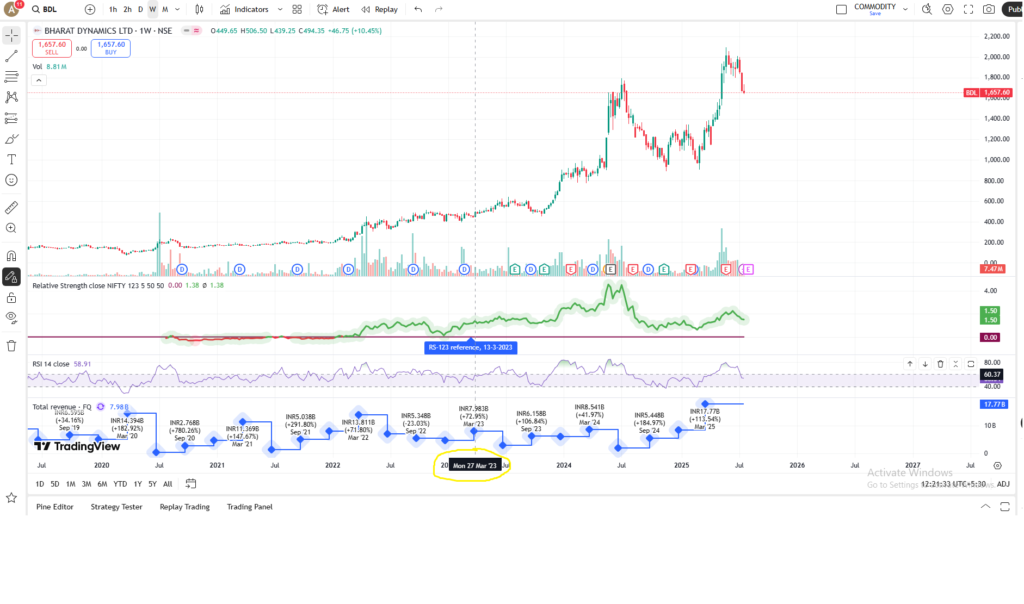Open the indicator templates grid icon
The width and height of the screenshot is (1024, 604).
click(297, 9)
